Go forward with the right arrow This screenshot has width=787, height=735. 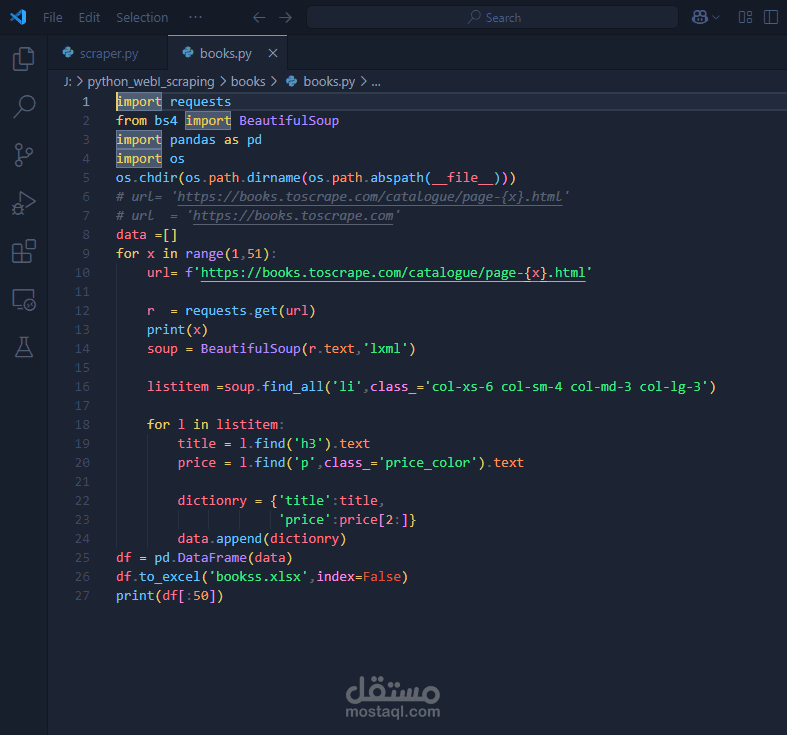pos(285,18)
